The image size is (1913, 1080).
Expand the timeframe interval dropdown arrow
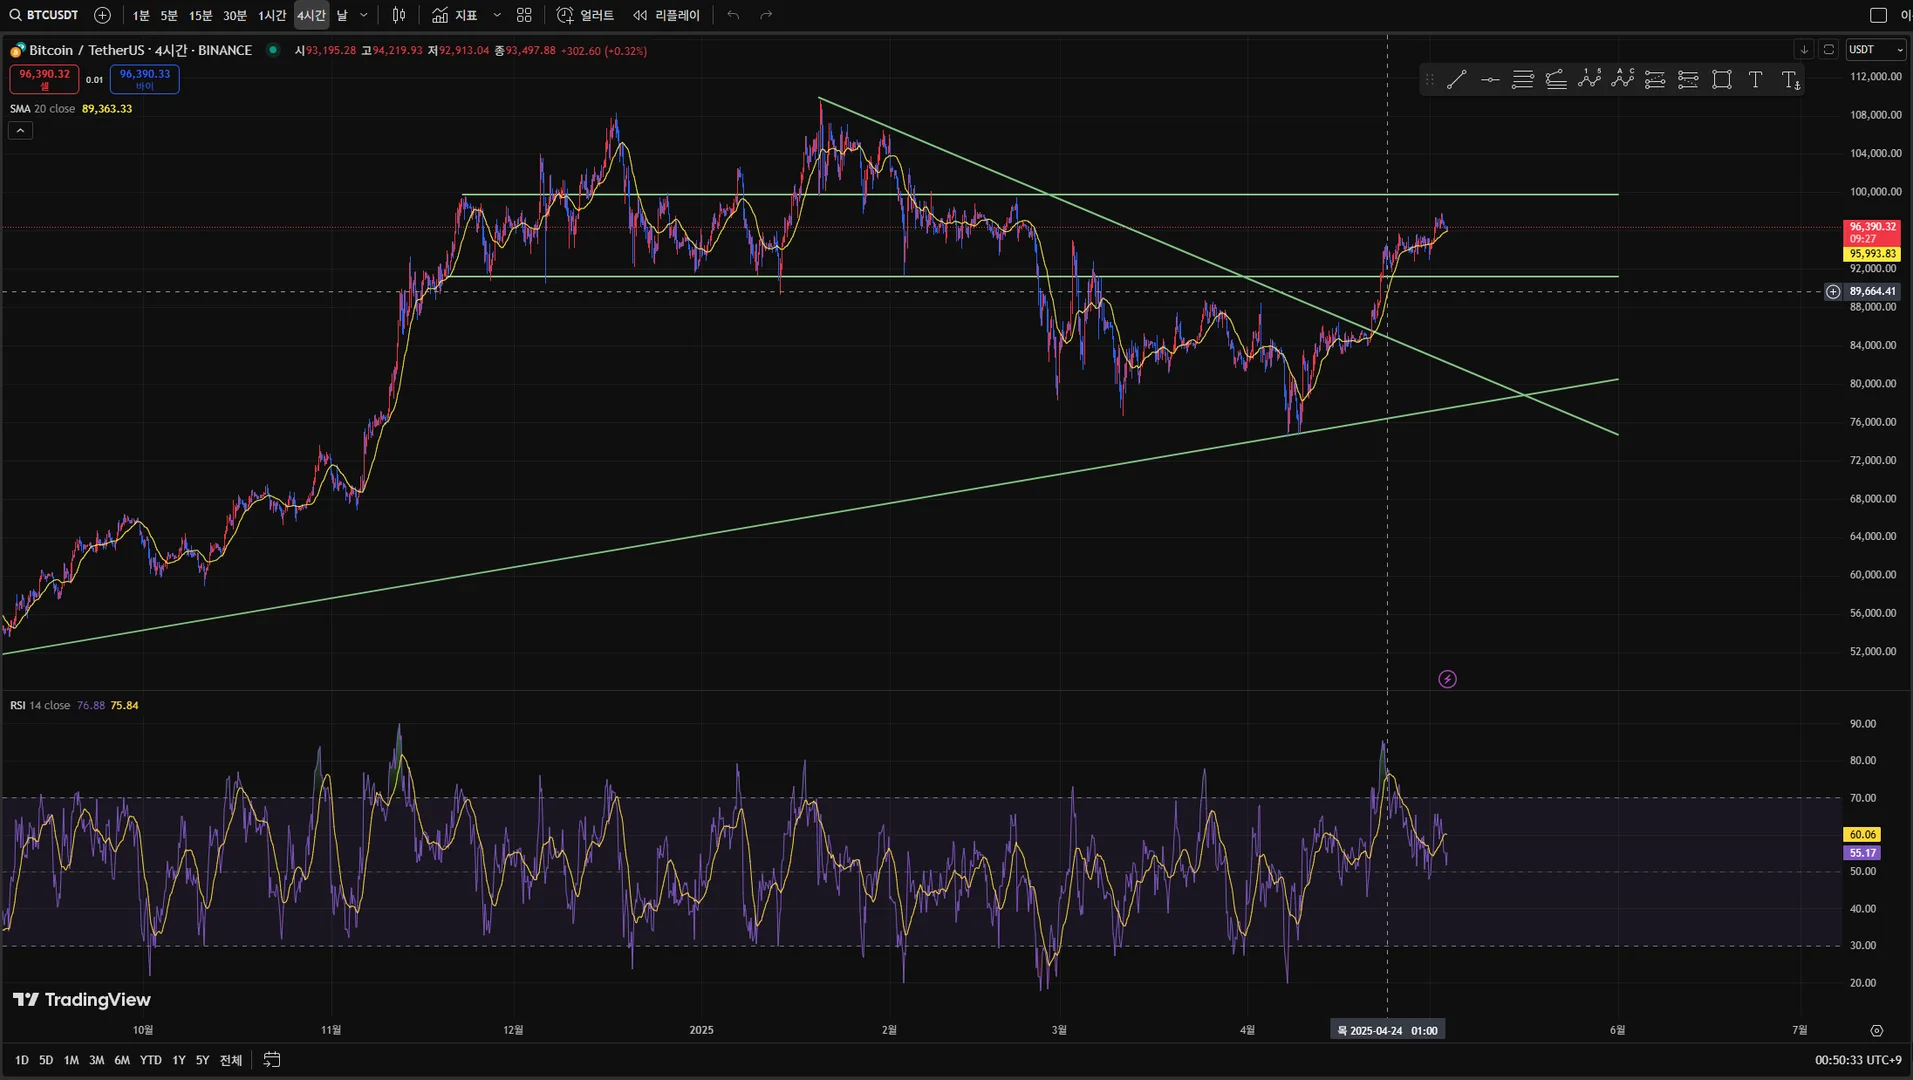pos(364,15)
